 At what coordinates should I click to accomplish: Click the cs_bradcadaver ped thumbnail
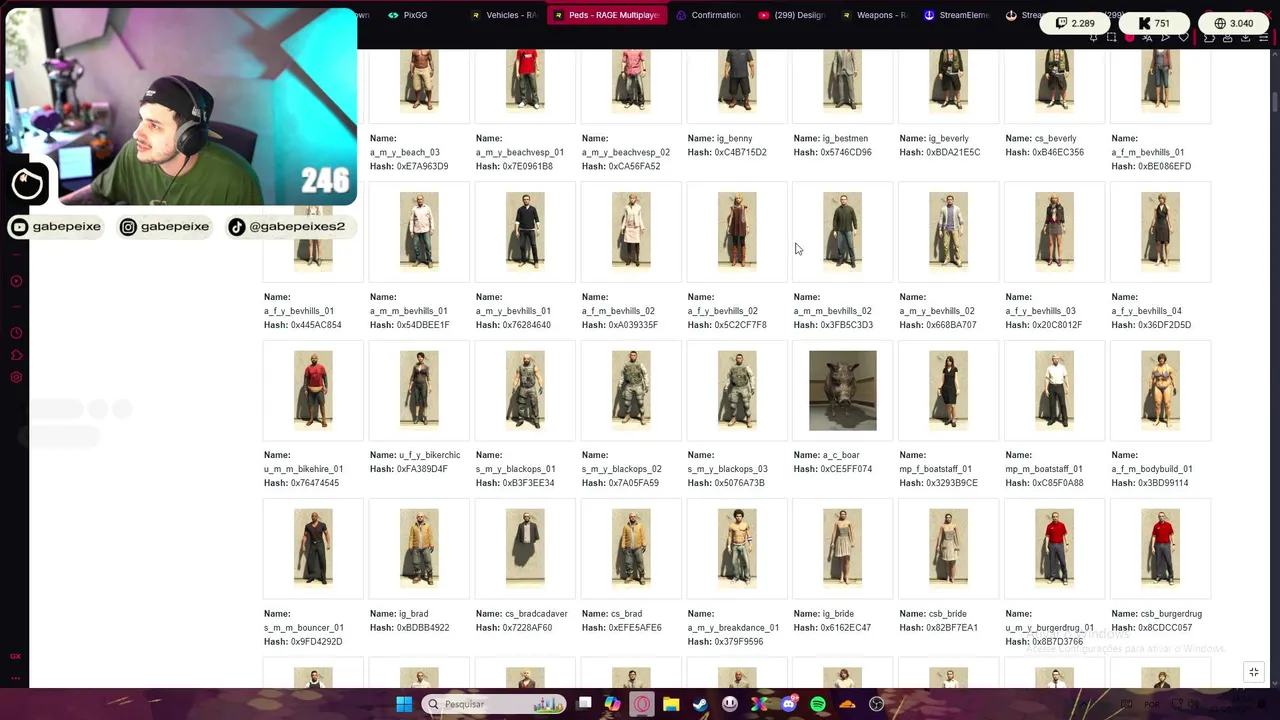pos(525,548)
